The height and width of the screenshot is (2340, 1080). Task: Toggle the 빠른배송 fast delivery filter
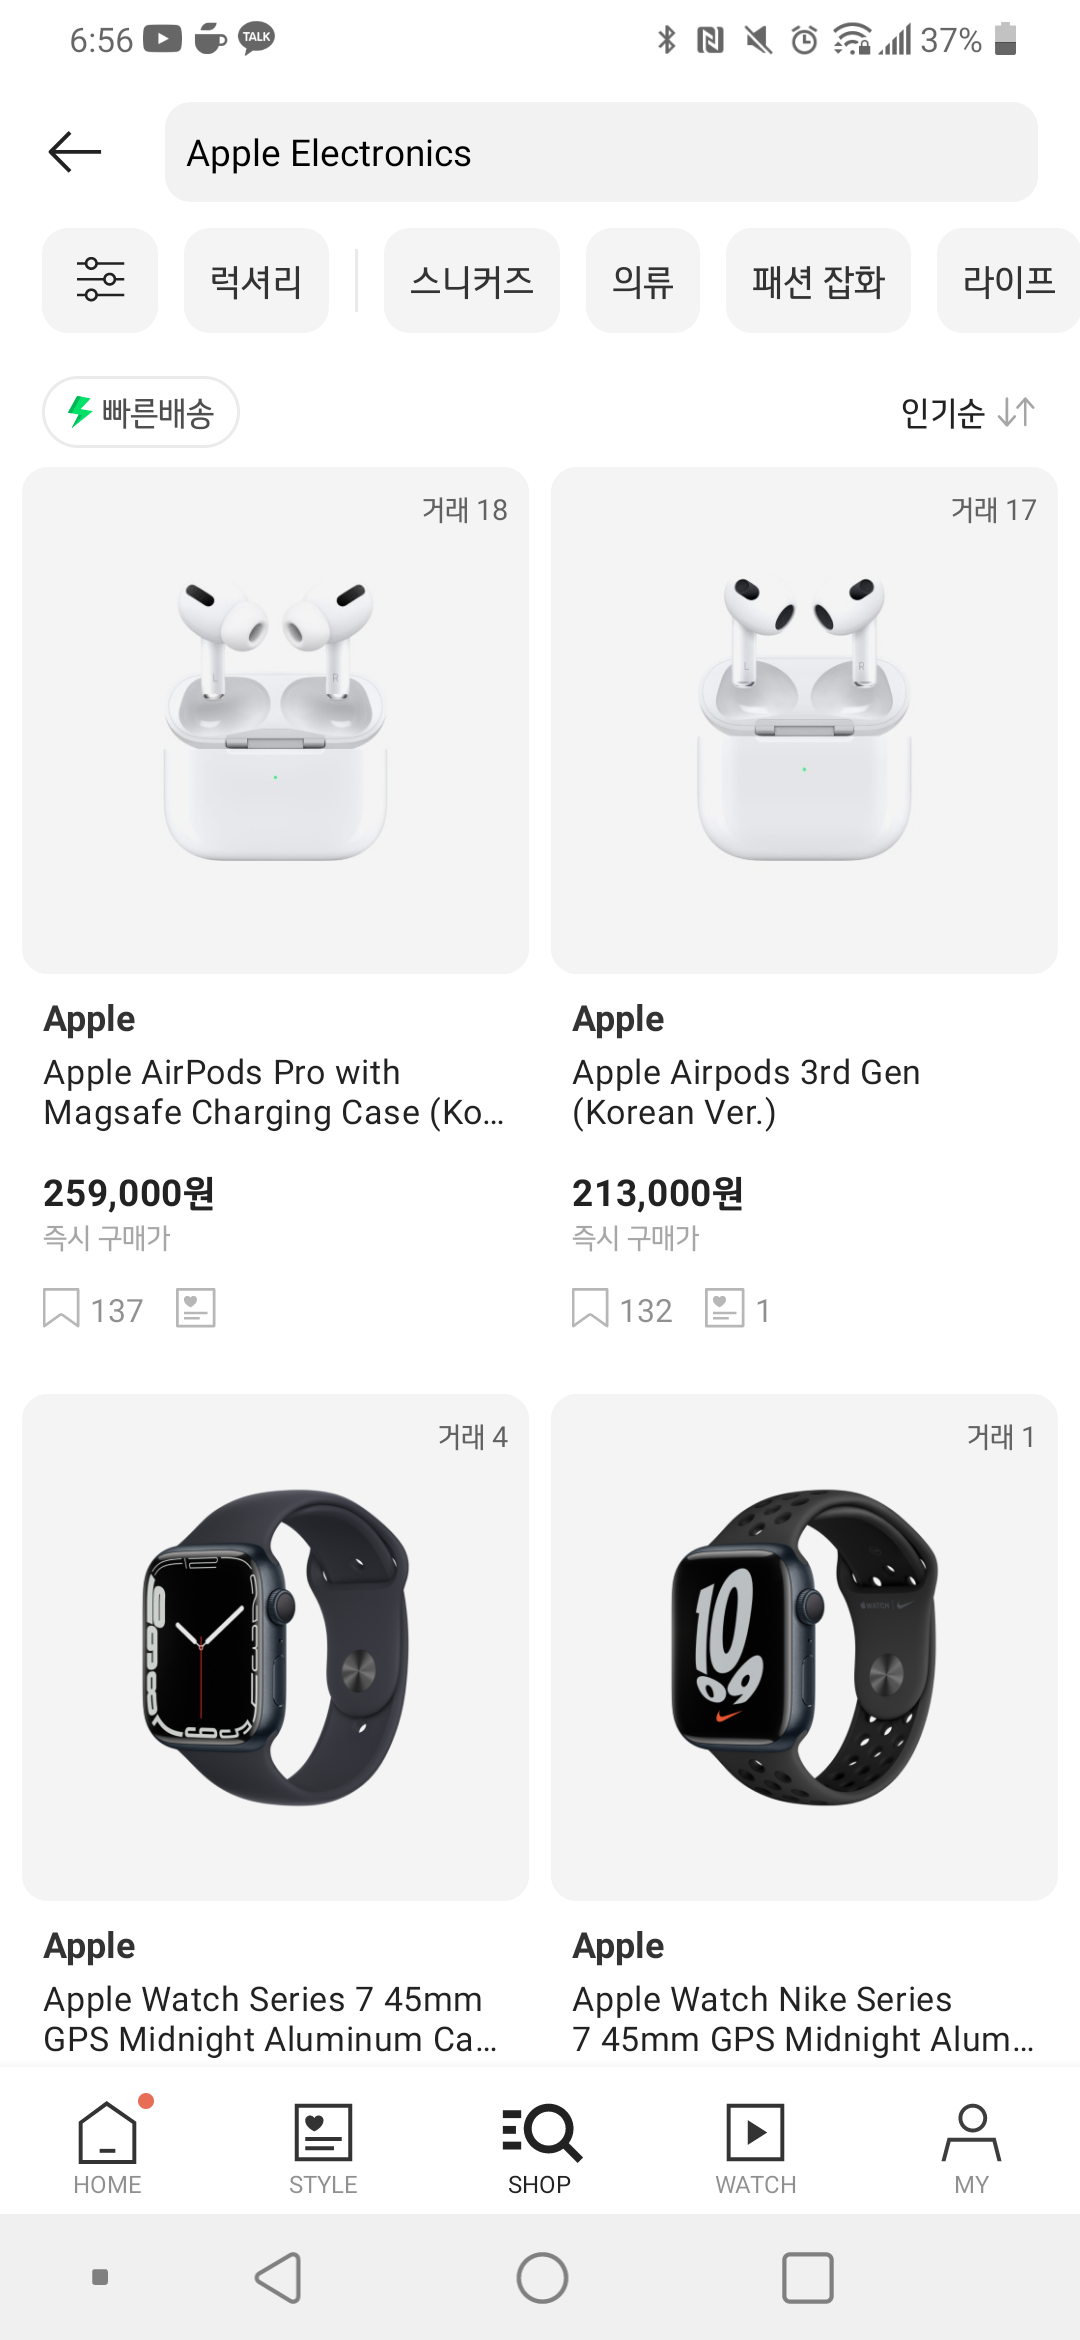[x=141, y=412]
